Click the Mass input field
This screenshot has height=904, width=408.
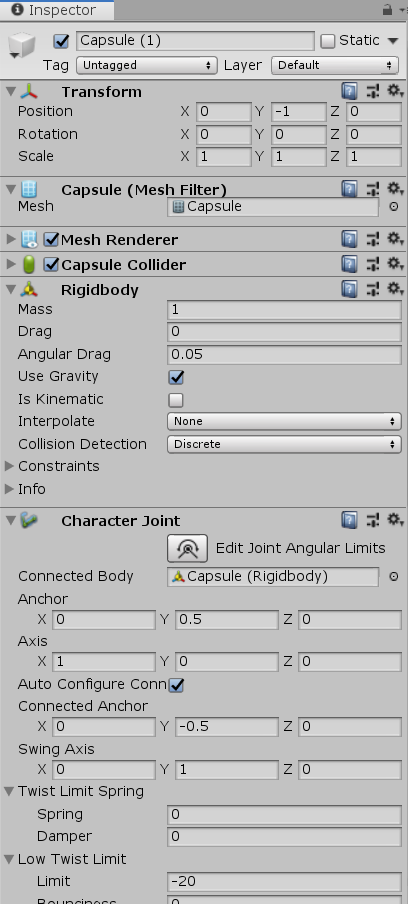pos(284,310)
